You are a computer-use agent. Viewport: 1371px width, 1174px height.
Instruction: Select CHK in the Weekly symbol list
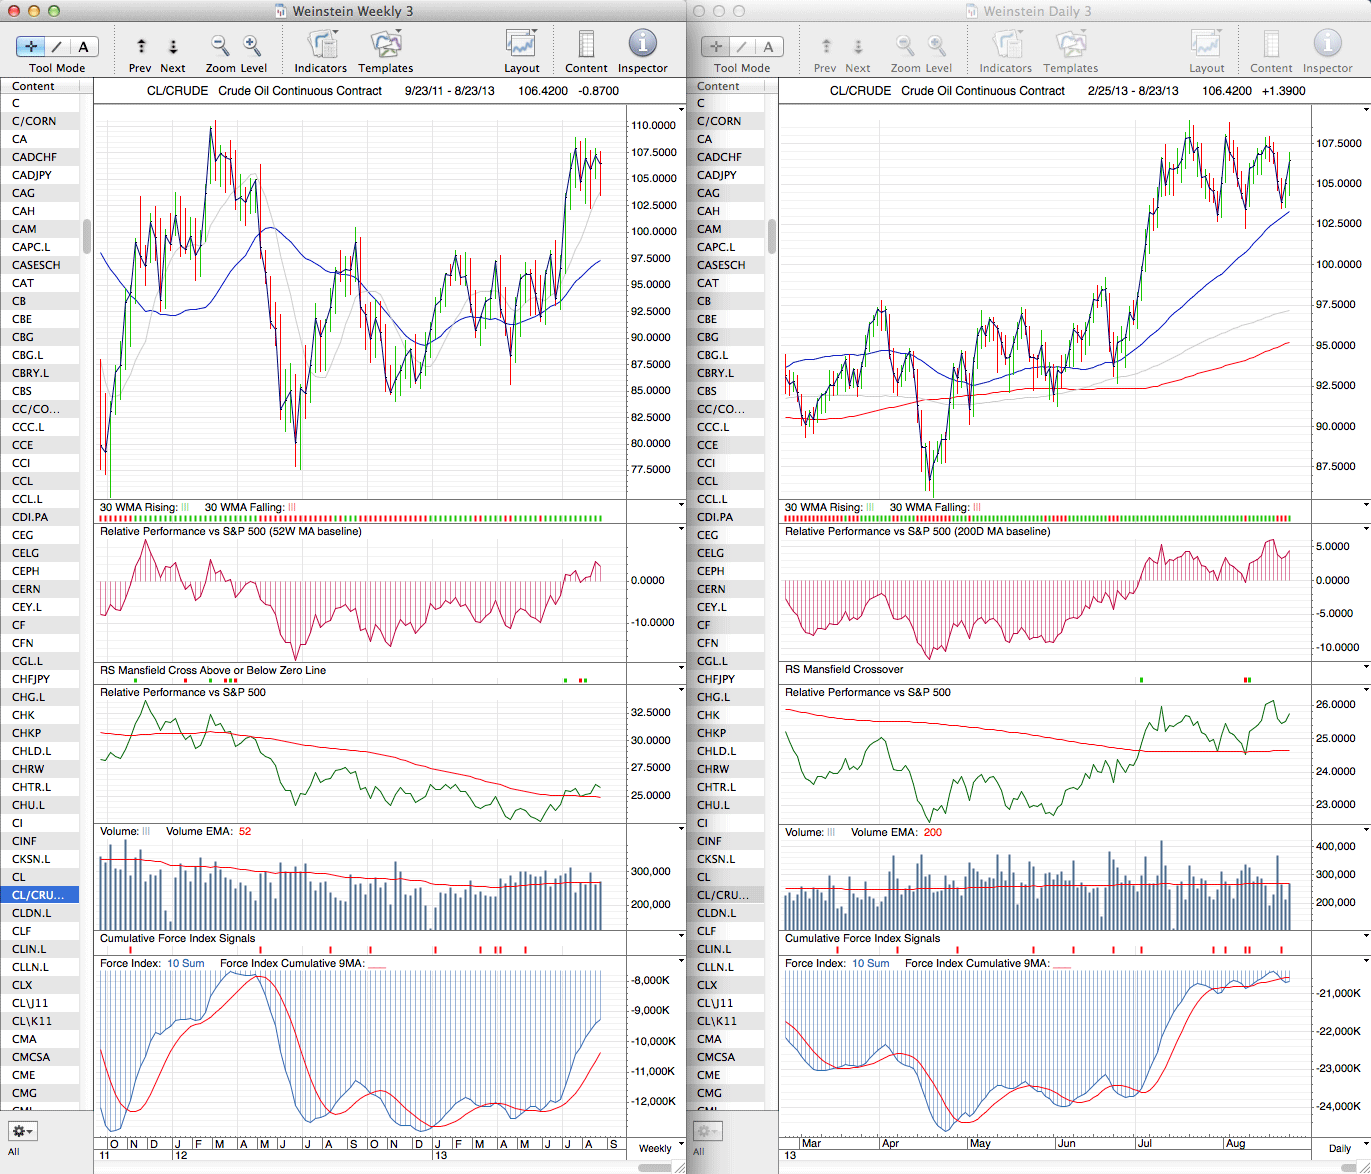click(x=24, y=715)
